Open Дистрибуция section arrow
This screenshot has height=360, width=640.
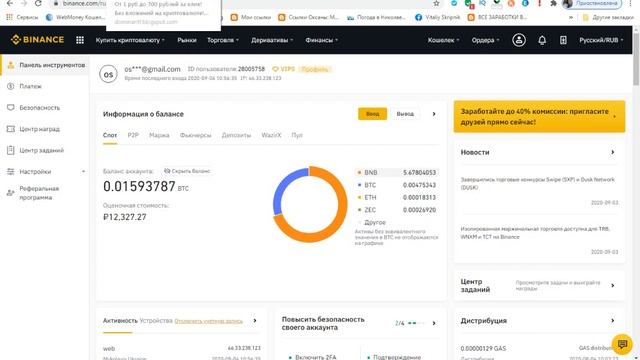coord(613,320)
